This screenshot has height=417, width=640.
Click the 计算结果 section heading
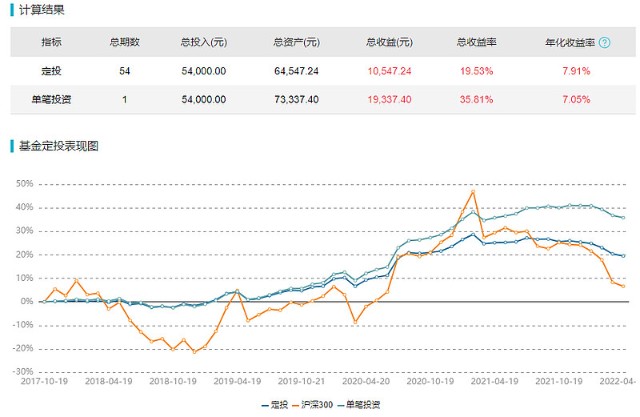click(42, 10)
